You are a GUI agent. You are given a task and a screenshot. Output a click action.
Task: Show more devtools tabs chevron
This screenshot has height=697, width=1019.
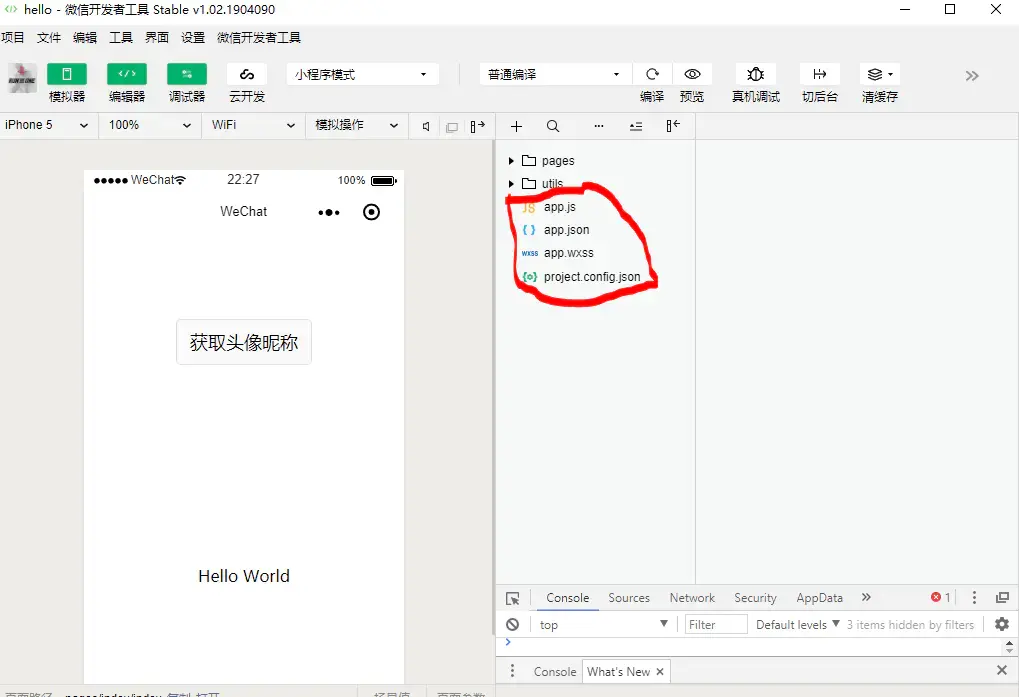click(x=866, y=597)
